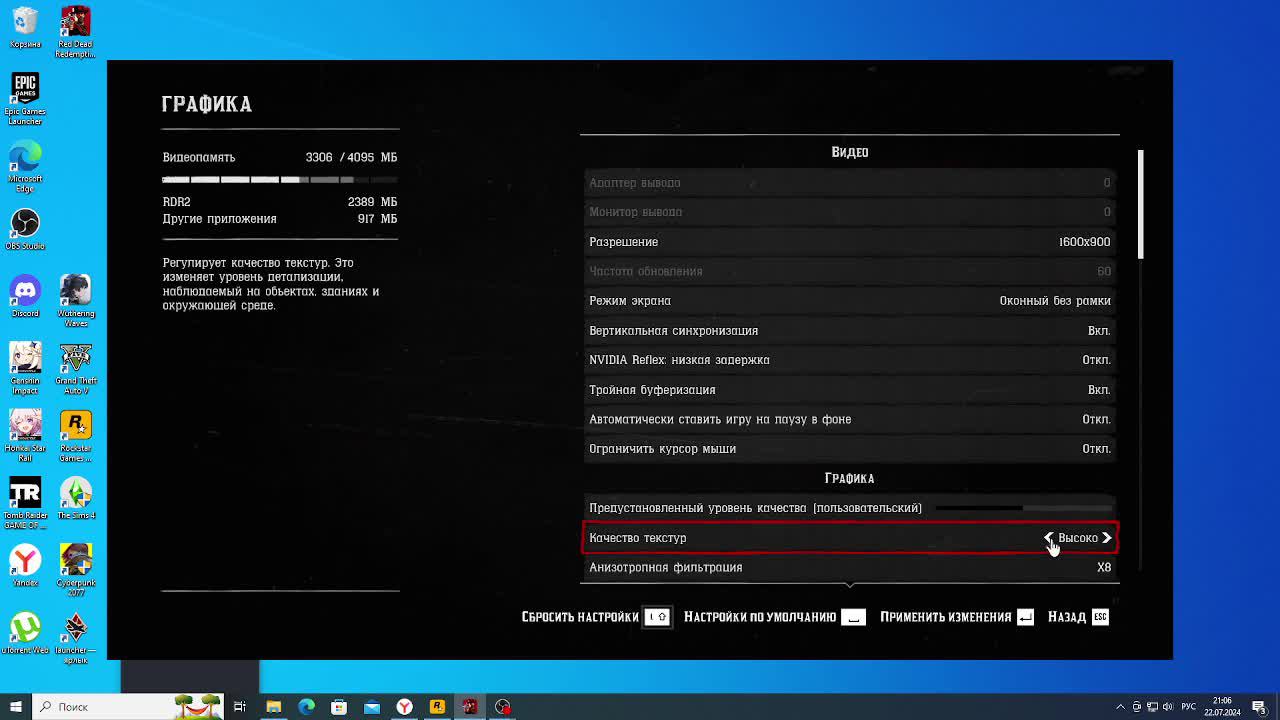Open the Discord desktop shortcut
The image size is (1280, 720).
click(x=25, y=296)
